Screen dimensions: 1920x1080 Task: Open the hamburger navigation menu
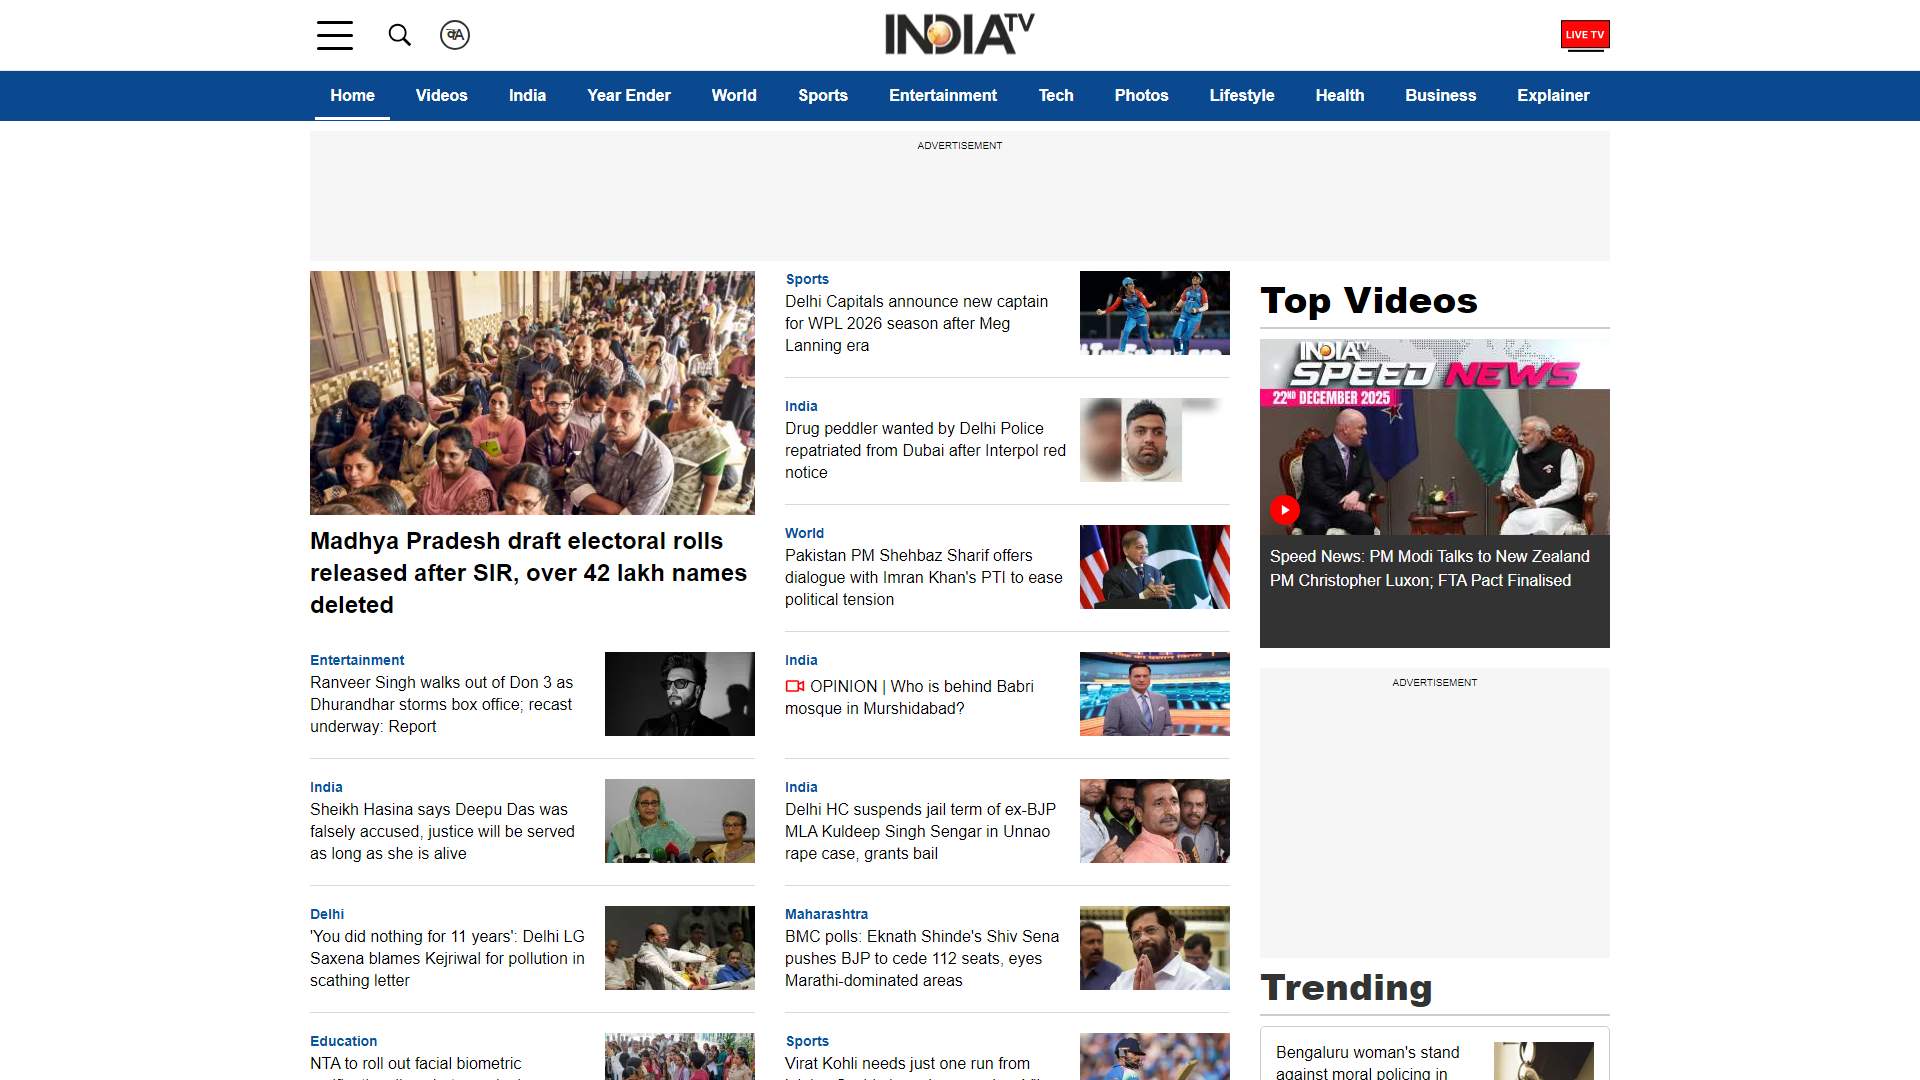point(335,35)
